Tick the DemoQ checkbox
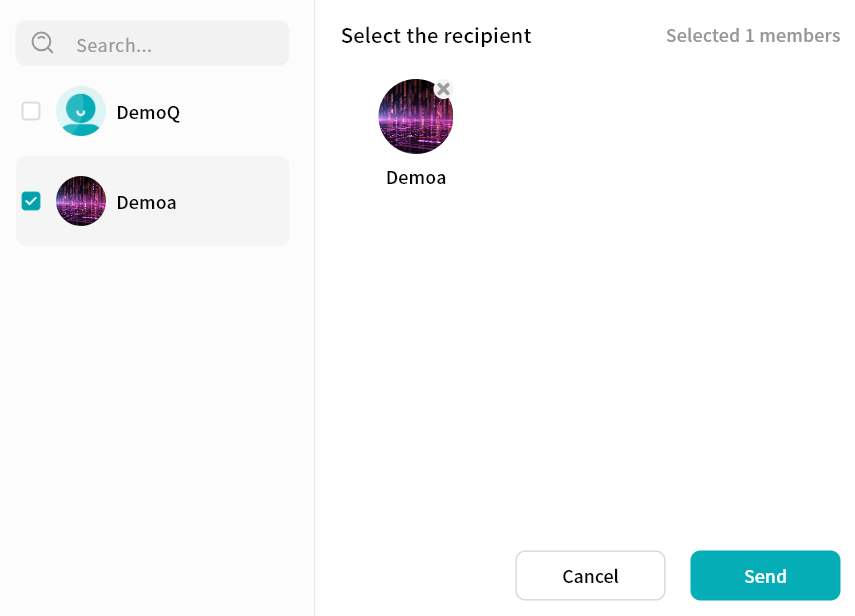855x616 pixels. [x=31, y=111]
